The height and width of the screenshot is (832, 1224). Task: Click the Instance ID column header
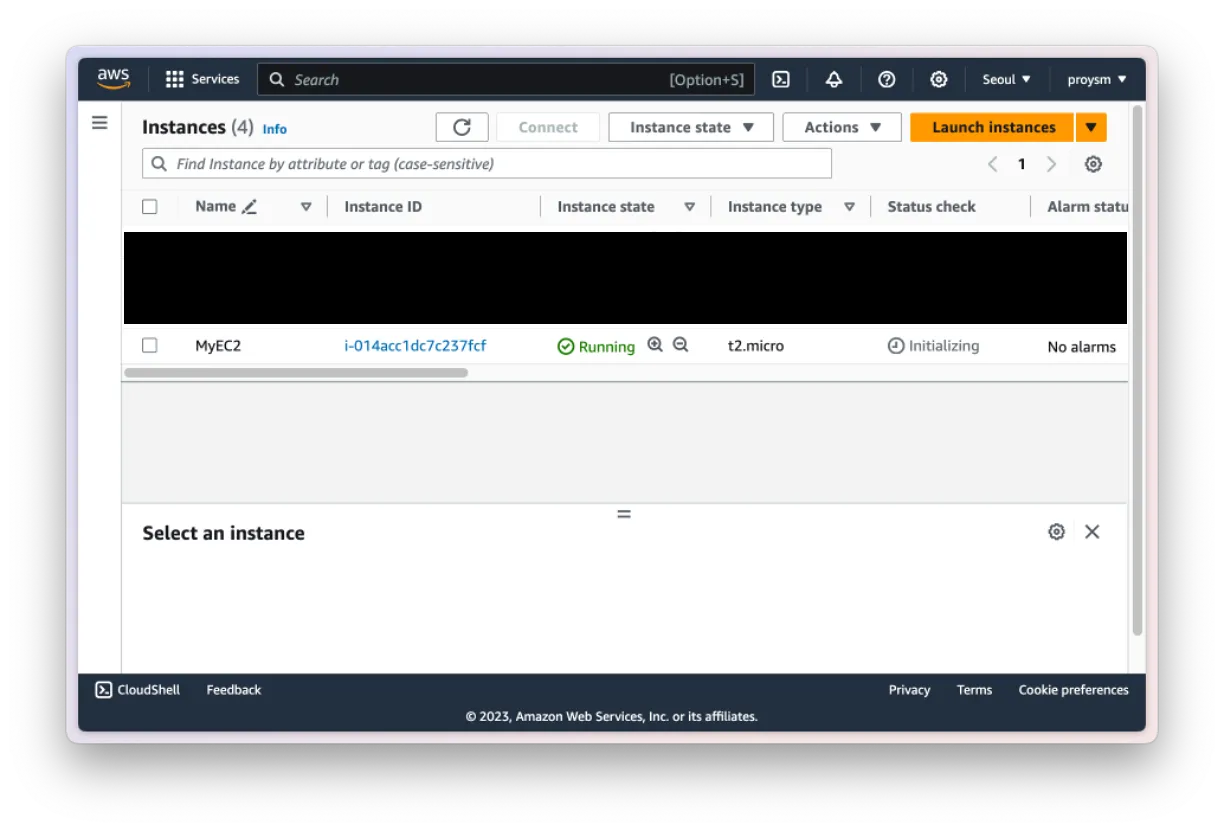pyautogui.click(x=383, y=207)
